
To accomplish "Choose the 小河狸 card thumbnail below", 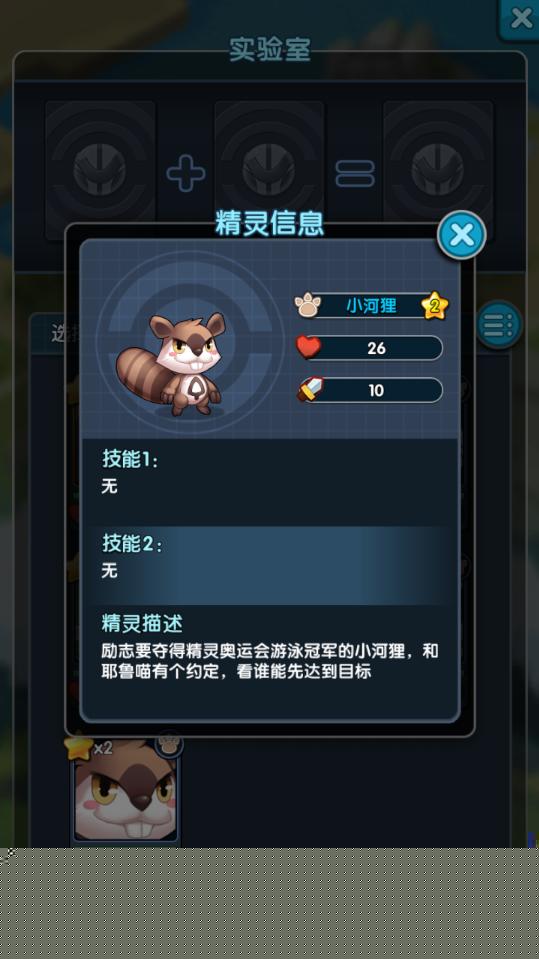I will point(125,789).
